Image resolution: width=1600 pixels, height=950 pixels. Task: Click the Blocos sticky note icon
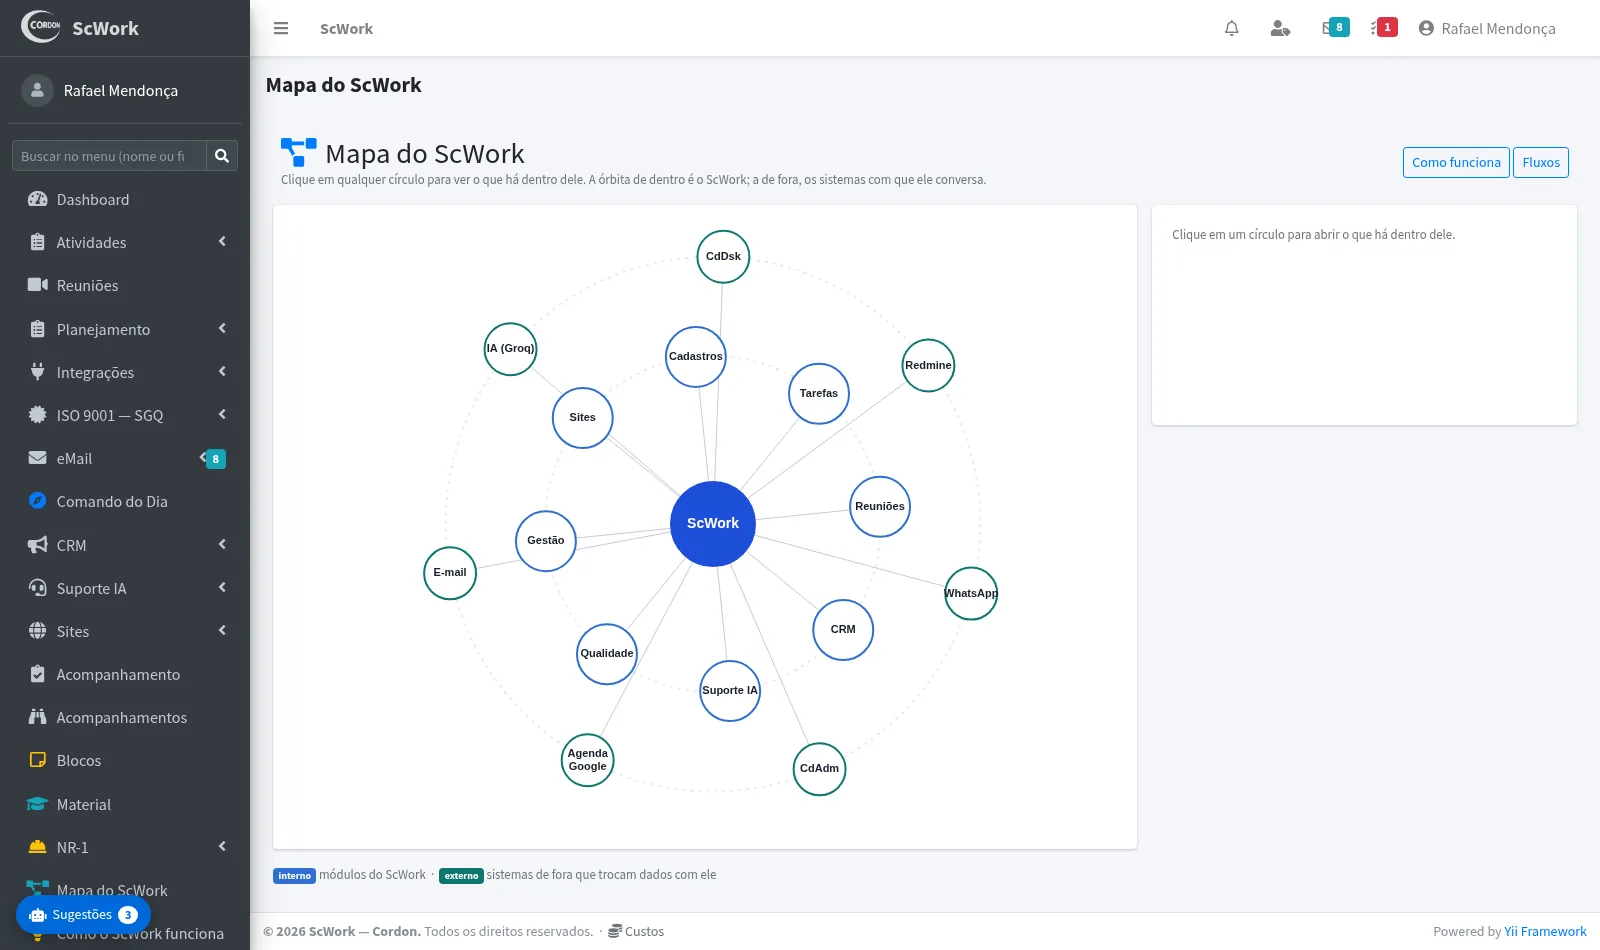38,760
